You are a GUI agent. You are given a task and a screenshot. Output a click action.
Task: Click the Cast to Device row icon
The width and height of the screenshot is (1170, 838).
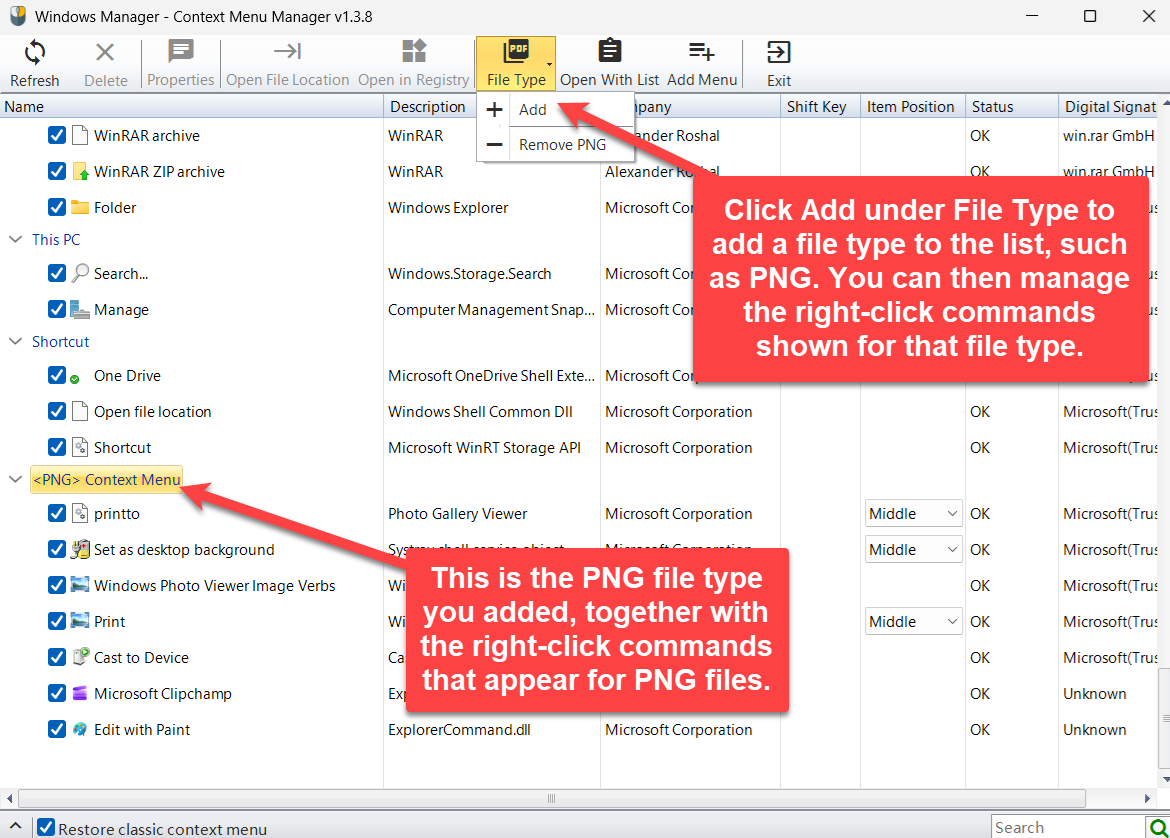coord(80,657)
